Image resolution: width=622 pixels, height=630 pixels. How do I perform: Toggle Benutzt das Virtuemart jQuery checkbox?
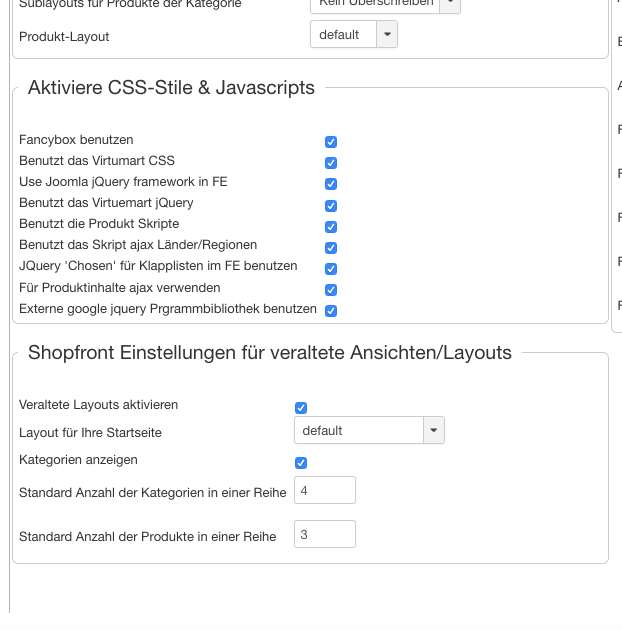331,205
